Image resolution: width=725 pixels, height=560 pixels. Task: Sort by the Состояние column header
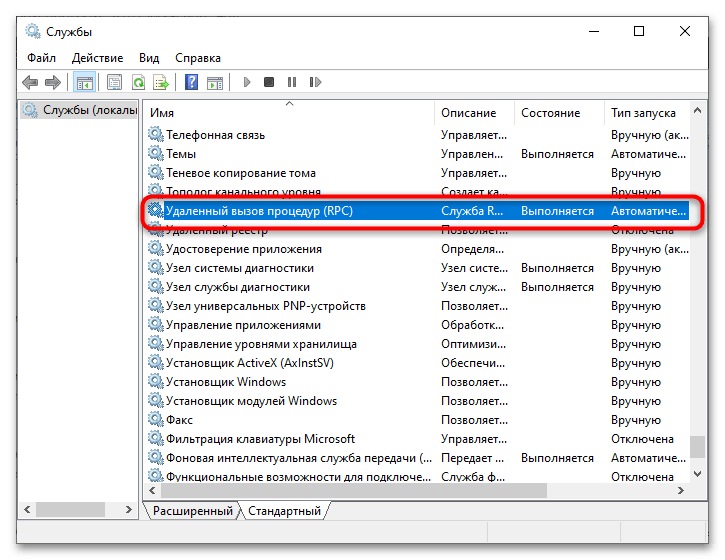coord(559,113)
